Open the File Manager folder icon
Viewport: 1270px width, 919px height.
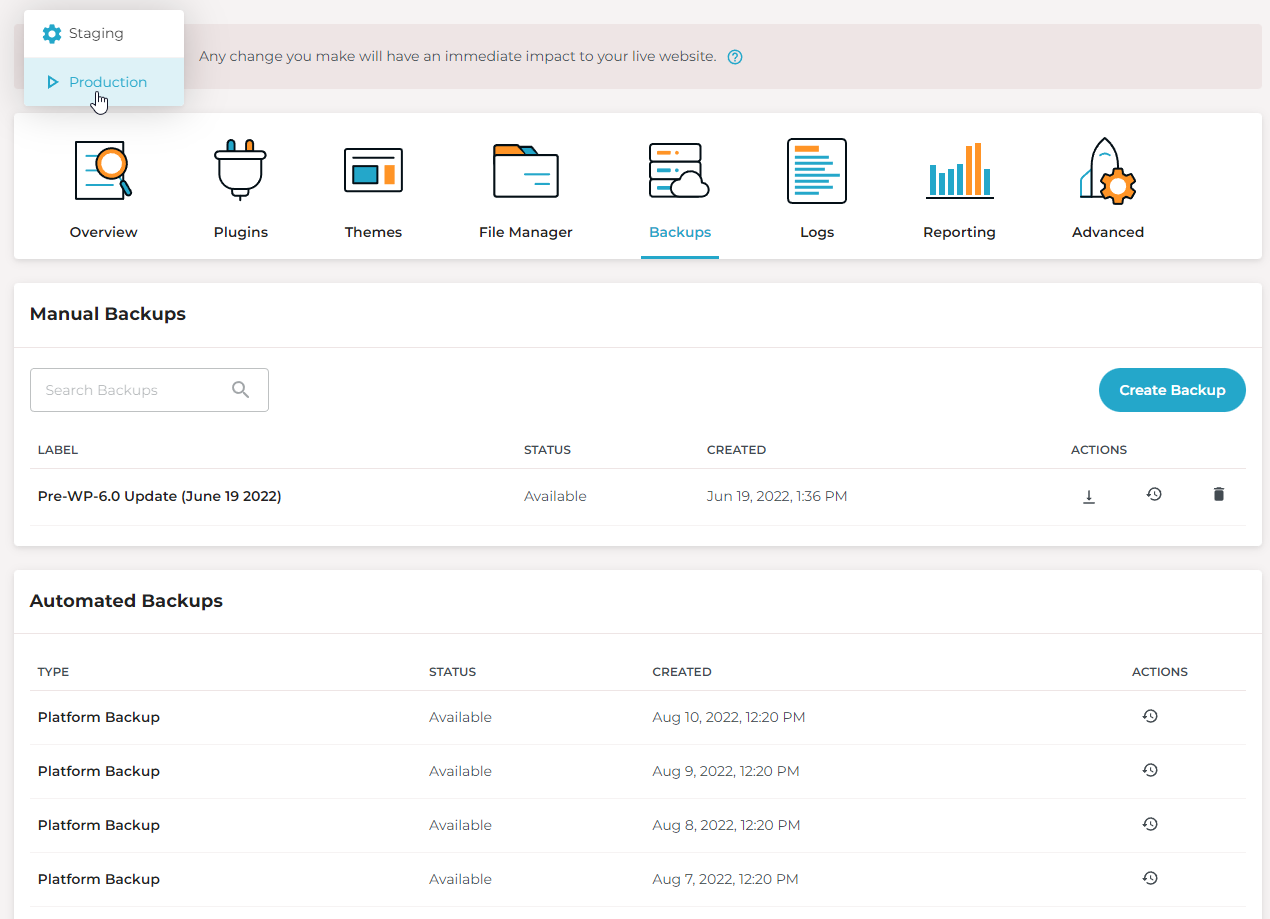click(x=526, y=171)
